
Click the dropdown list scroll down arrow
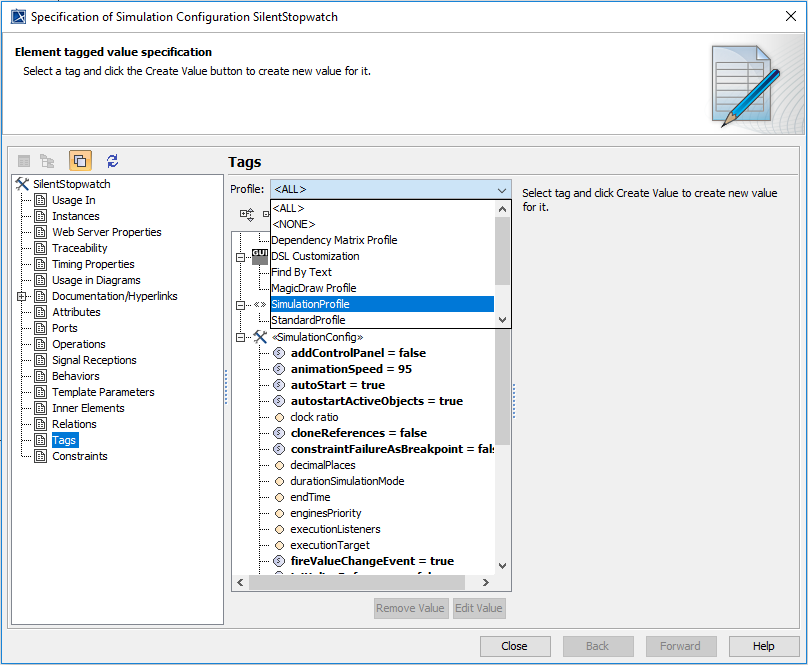502,320
